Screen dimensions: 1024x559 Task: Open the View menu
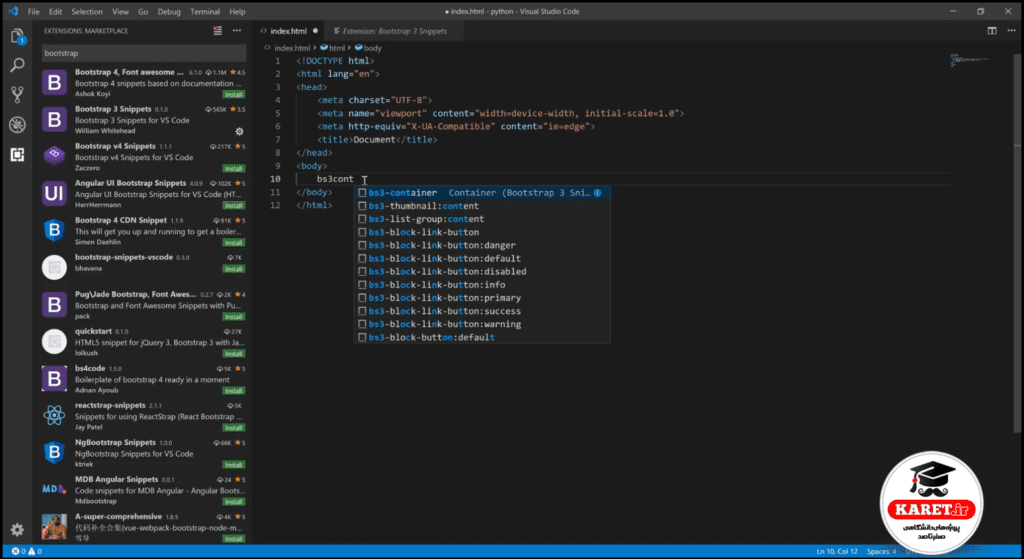coord(120,12)
